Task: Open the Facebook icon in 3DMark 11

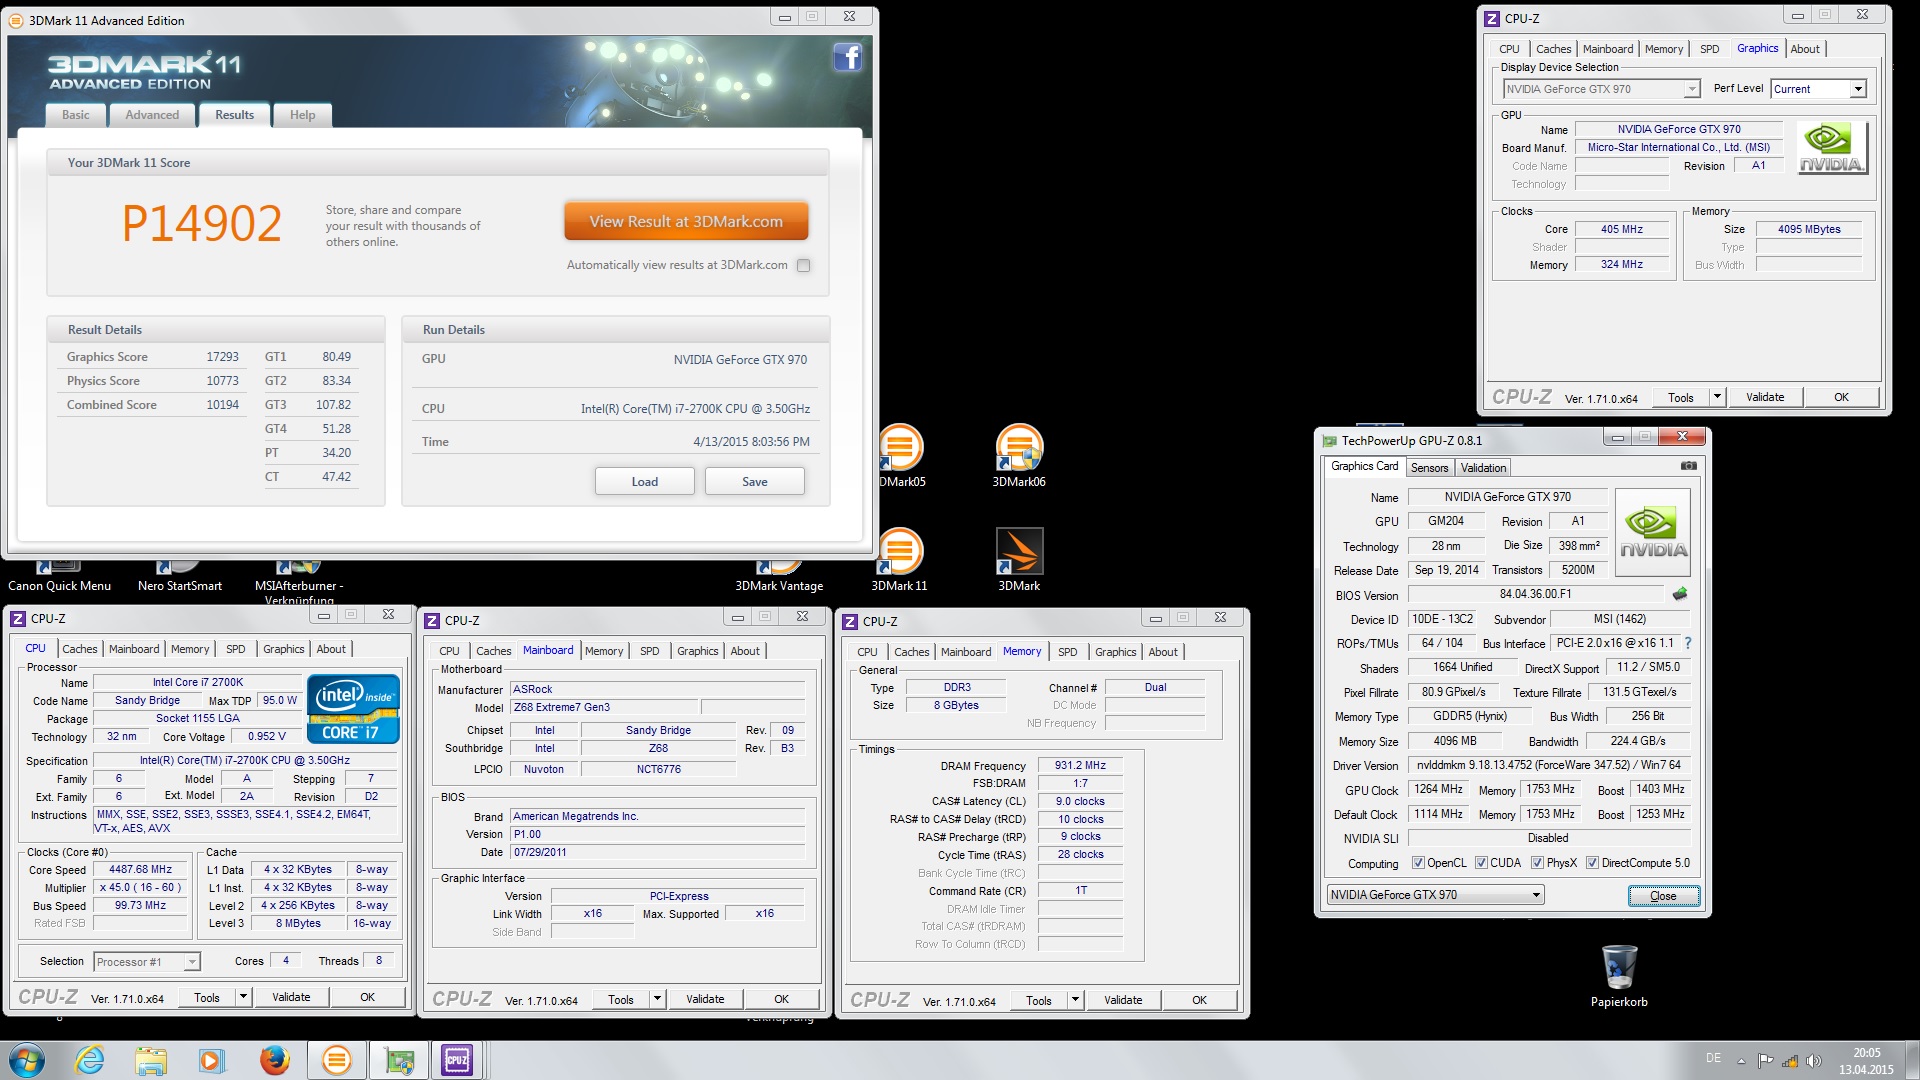Action: pyautogui.click(x=847, y=58)
